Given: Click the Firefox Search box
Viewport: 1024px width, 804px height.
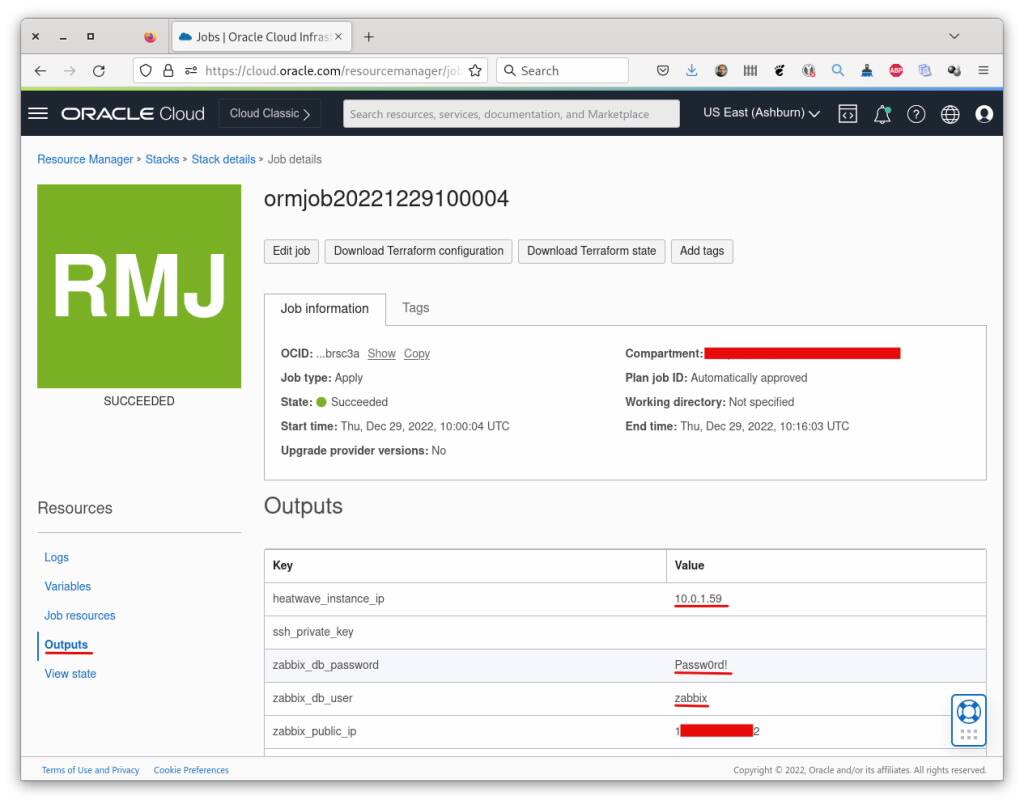Looking at the screenshot, I should [x=562, y=71].
